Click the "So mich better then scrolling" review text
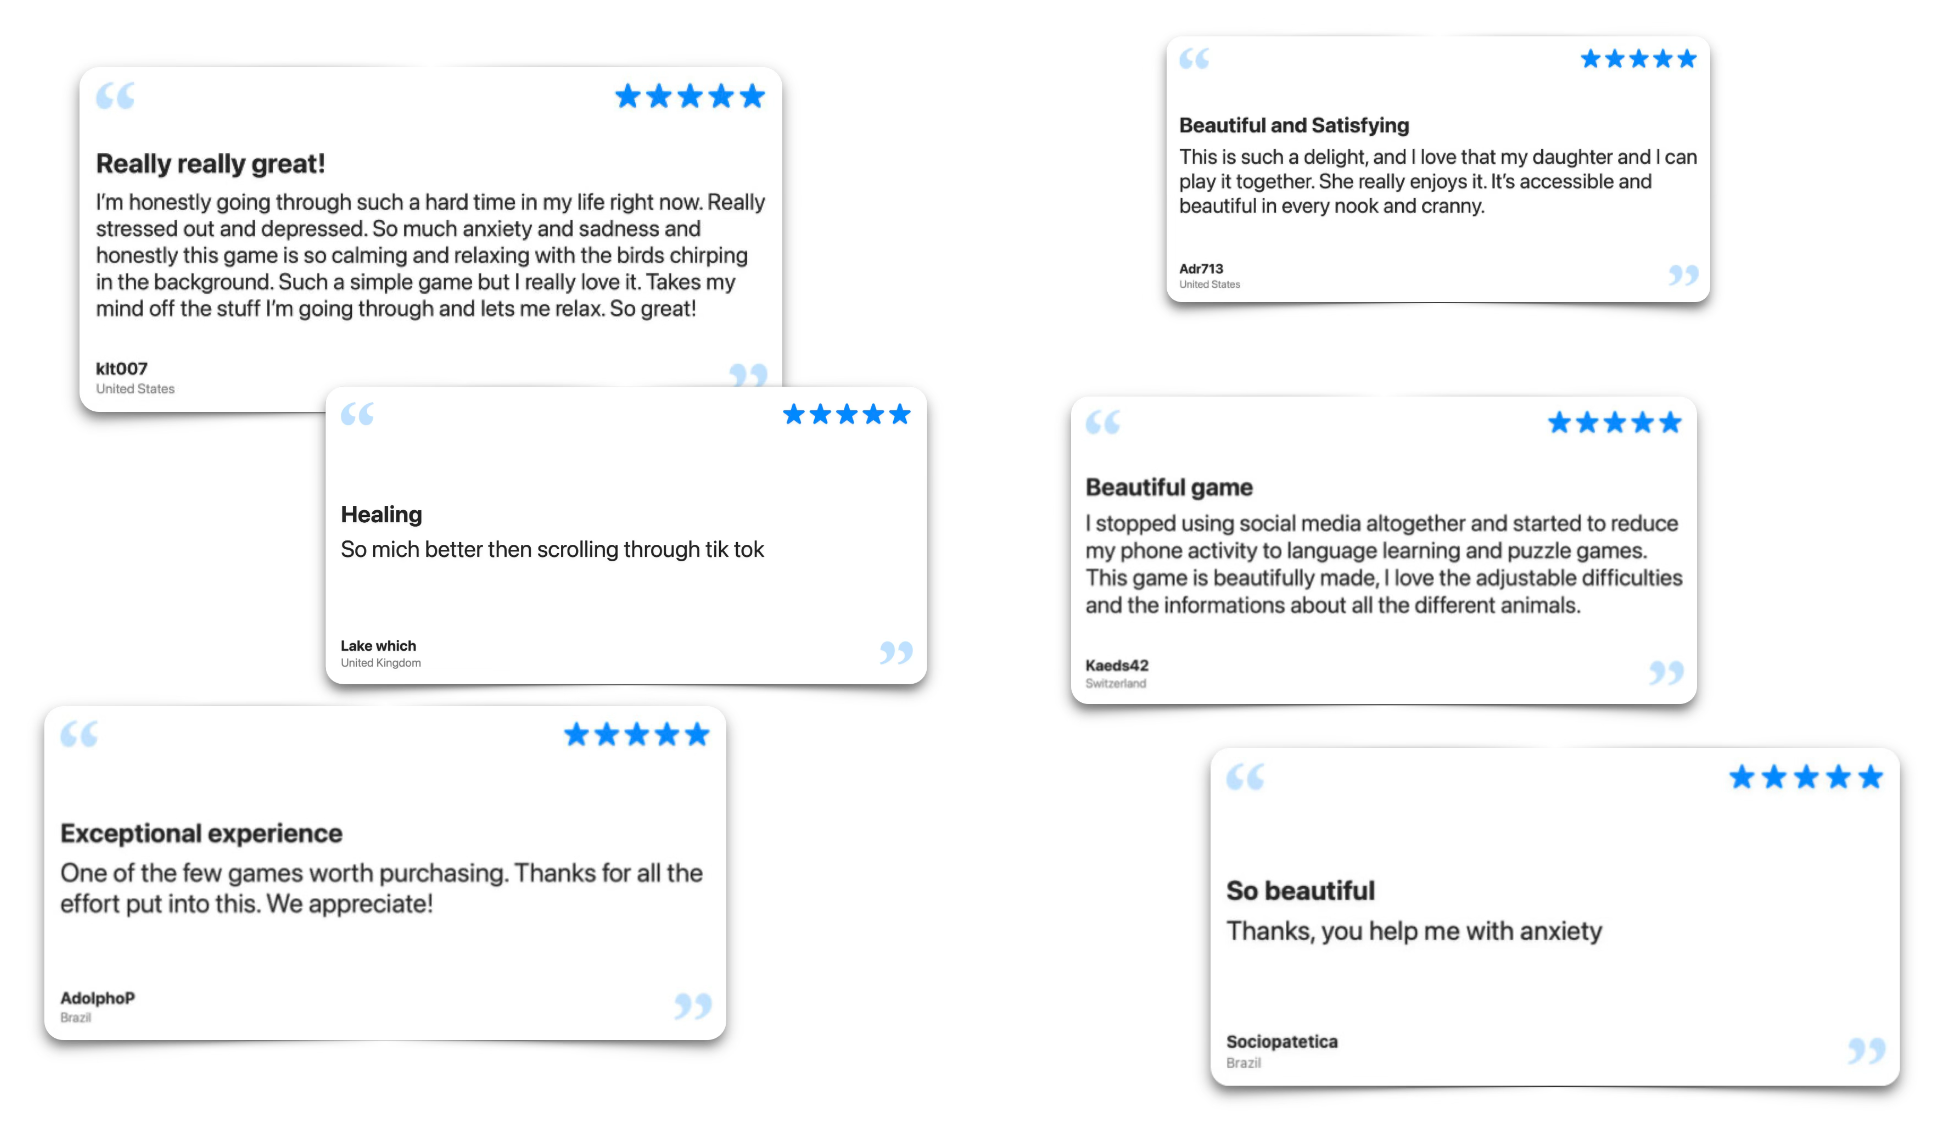 (x=552, y=549)
